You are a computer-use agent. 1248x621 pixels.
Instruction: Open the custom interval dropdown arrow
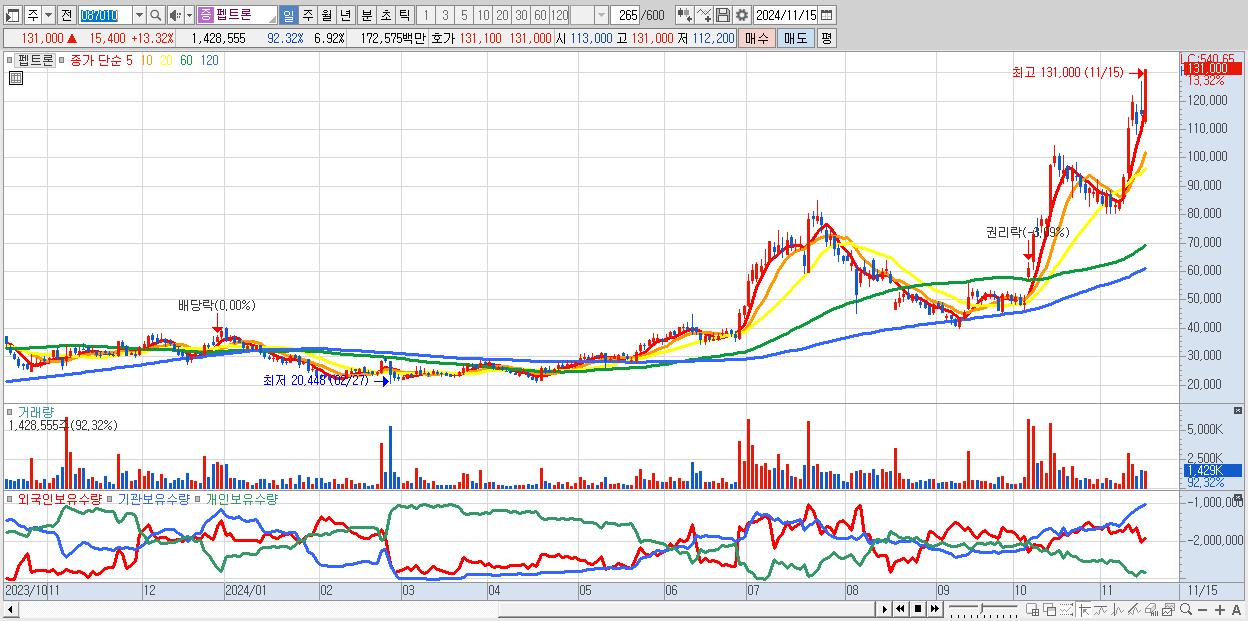coord(601,15)
